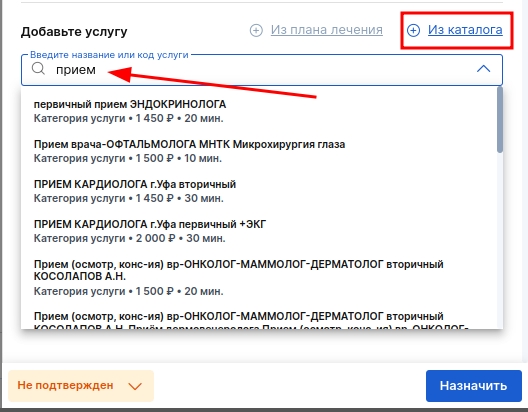This screenshot has height=412, width=528.
Task: Click the dropdown list scrollbar thumb
Action: tap(500, 119)
